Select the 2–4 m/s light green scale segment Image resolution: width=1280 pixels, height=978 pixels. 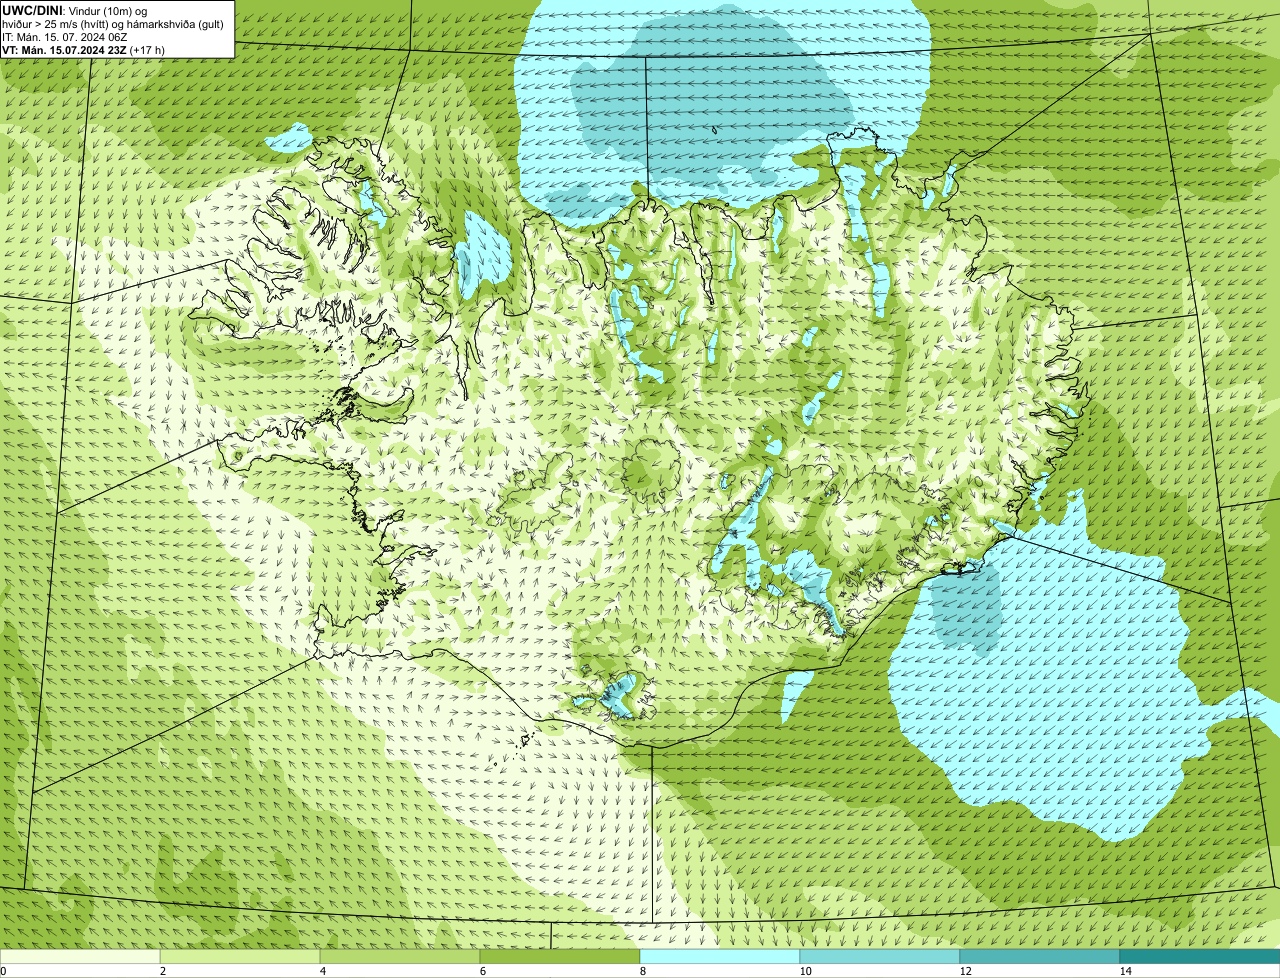[x=240, y=956]
